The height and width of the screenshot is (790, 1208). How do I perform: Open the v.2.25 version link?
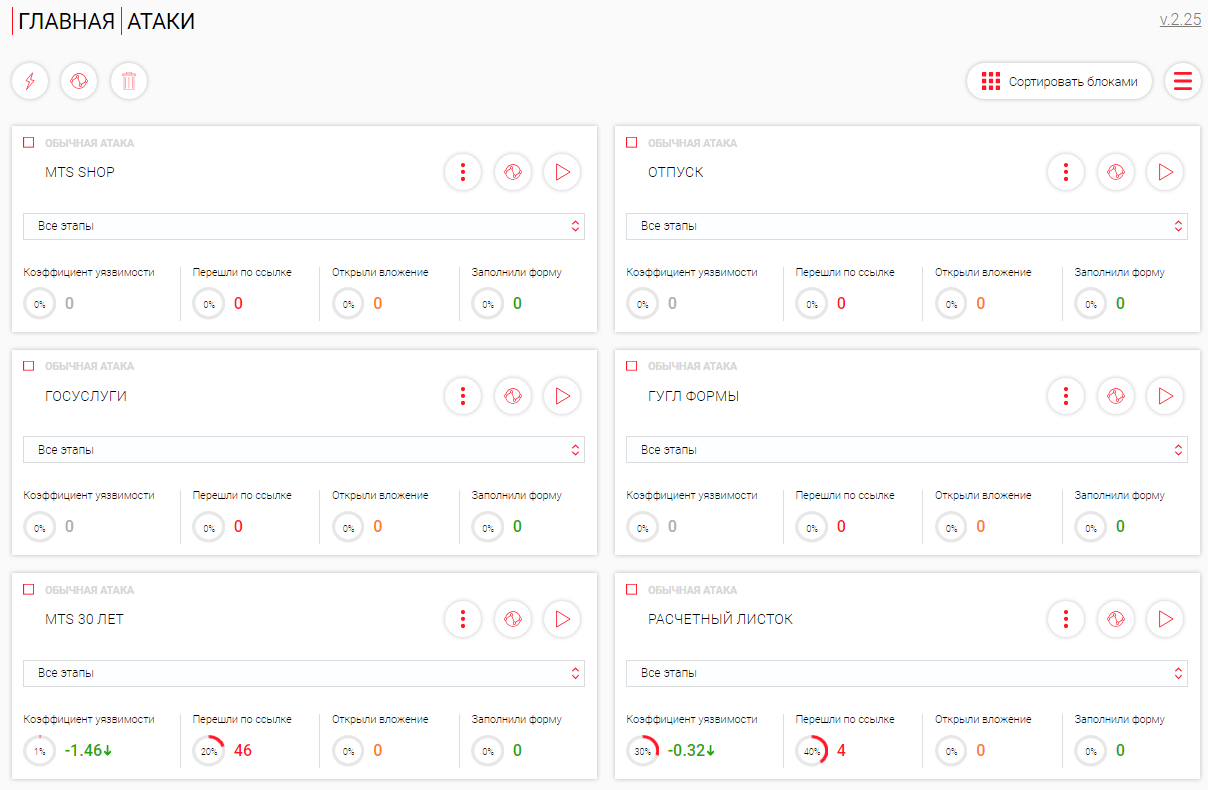[1180, 19]
